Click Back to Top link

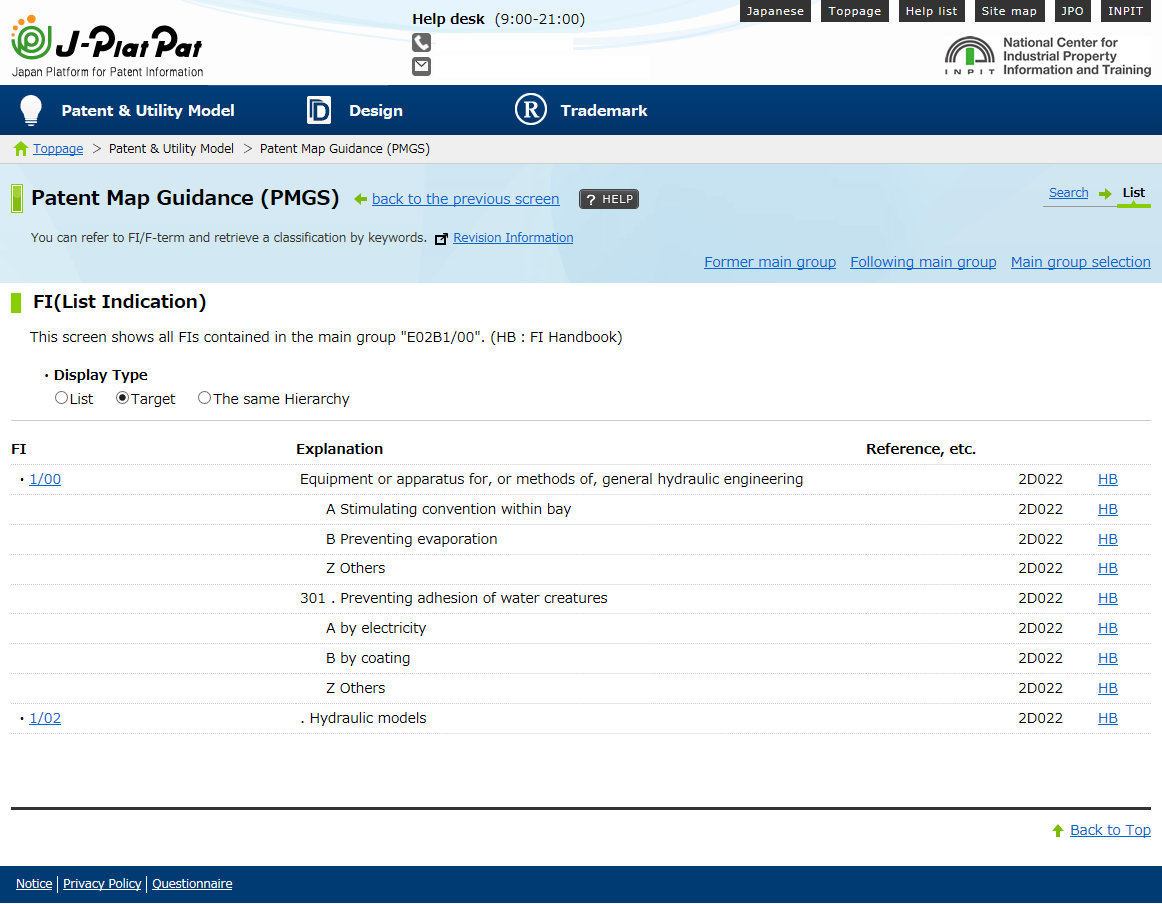tap(1109, 830)
